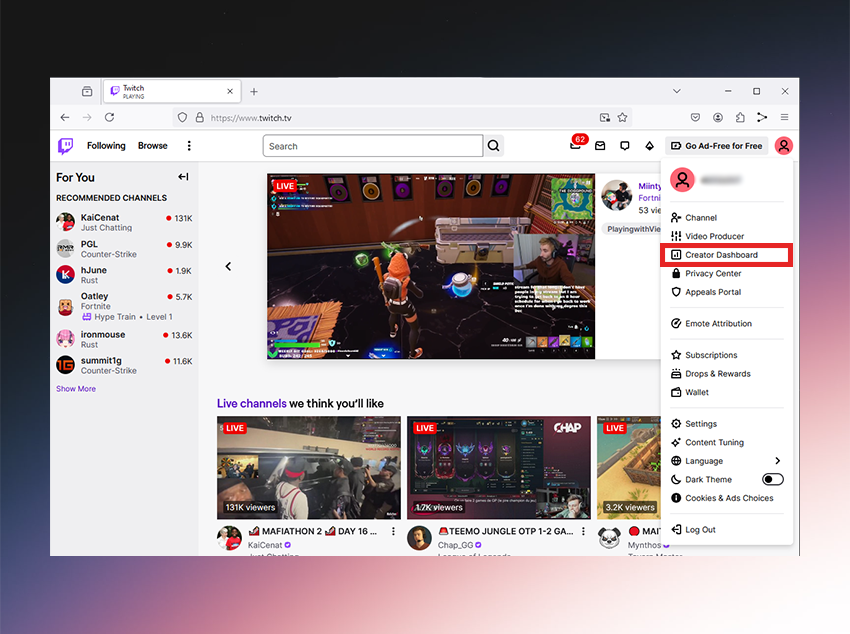
Task: Open ironmouse Rust channel
Action: pos(124,339)
